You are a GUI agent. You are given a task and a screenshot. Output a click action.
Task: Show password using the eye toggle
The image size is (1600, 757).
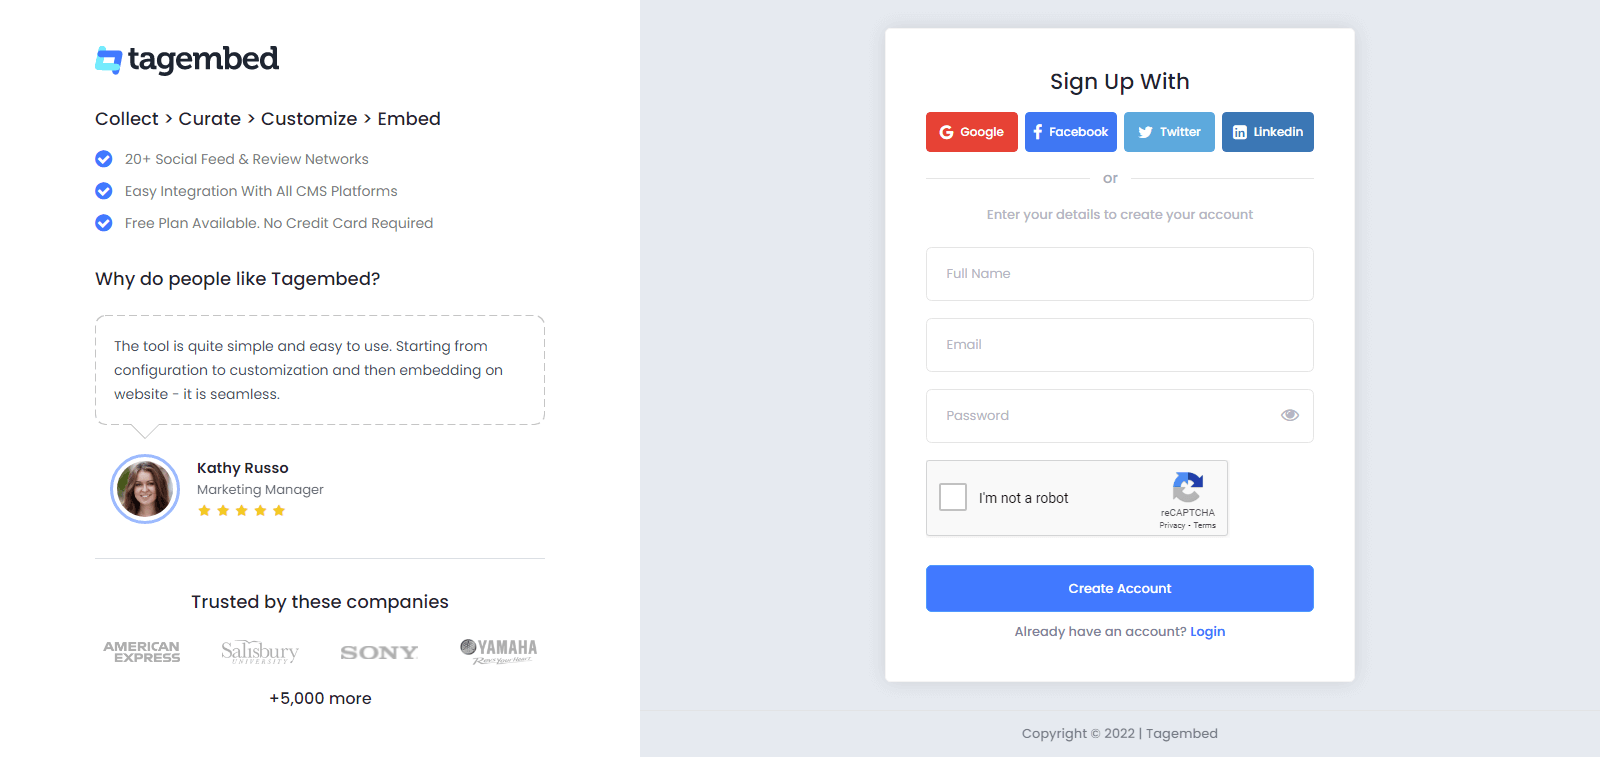tap(1289, 415)
